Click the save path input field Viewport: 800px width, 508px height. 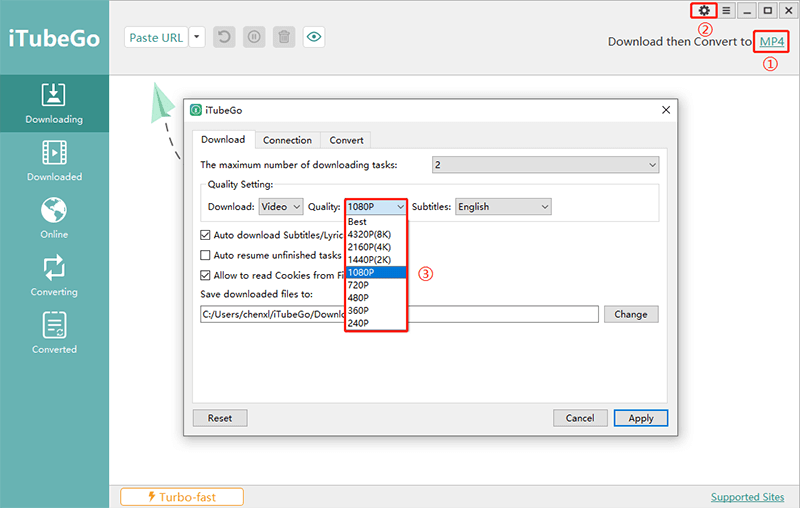tap(399, 314)
